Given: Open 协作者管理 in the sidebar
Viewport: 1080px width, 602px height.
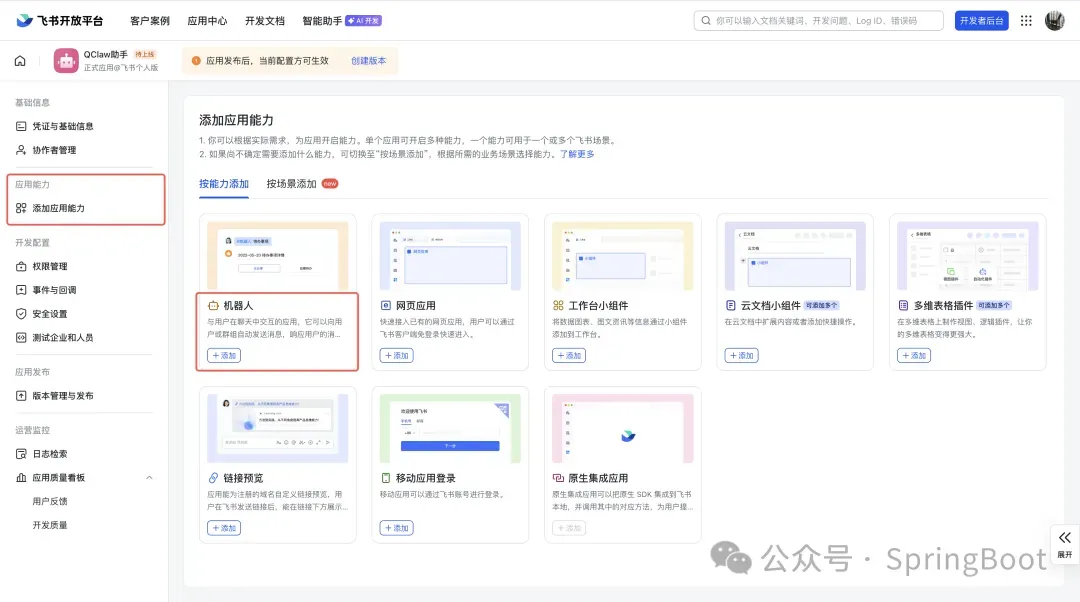Looking at the screenshot, I should tap(54, 150).
